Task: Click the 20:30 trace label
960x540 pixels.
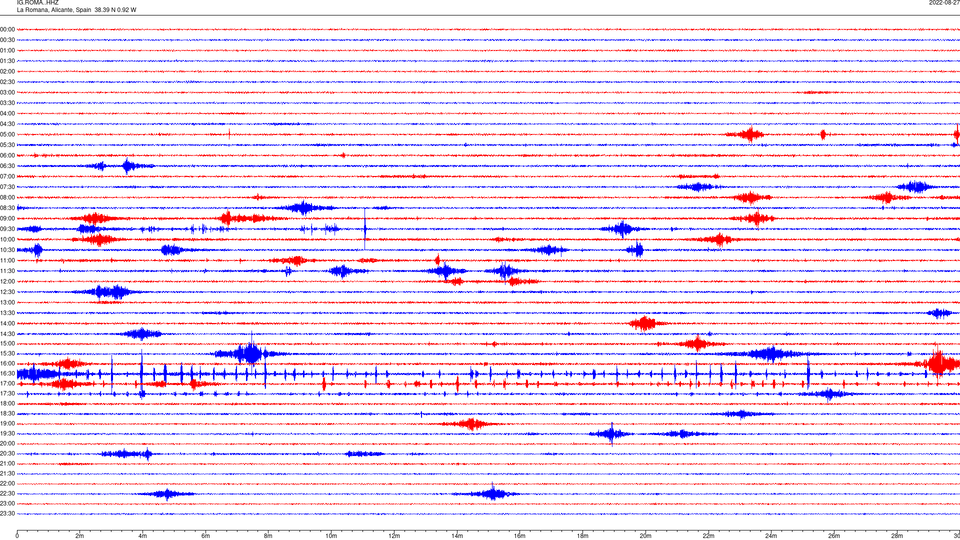Action: [x=7, y=453]
